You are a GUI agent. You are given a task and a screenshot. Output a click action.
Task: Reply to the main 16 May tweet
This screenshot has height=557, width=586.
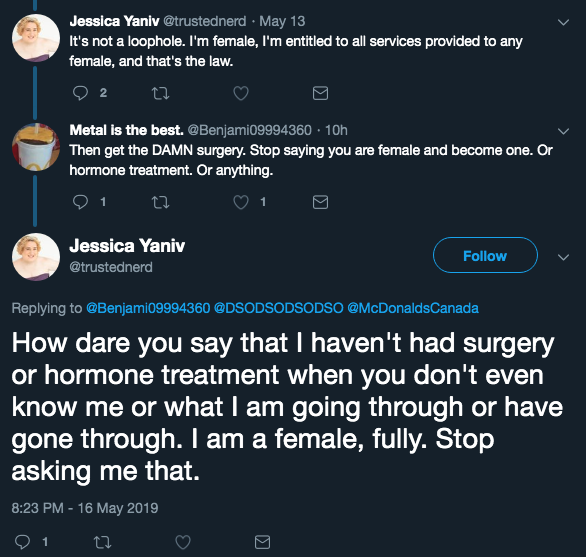click(22, 542)
